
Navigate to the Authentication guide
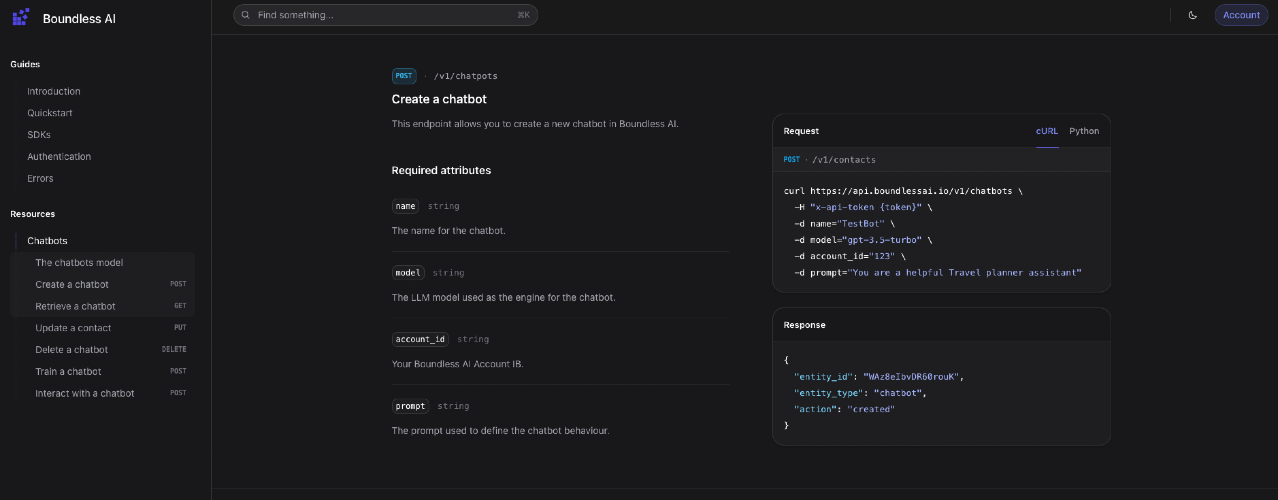(59, 157)
